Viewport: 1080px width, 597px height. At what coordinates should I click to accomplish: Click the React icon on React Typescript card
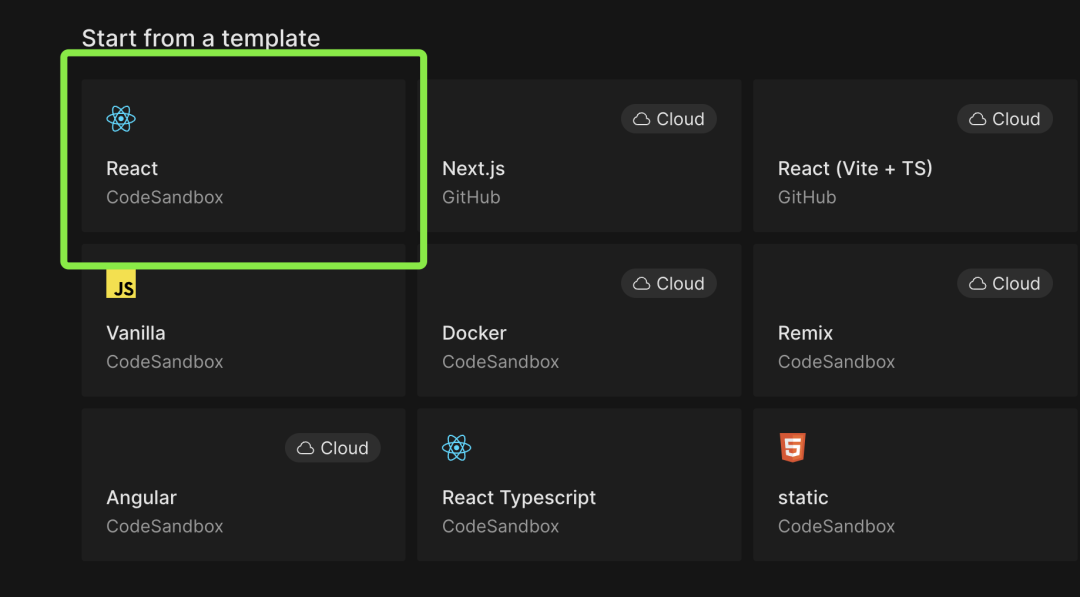coord(457,448)
